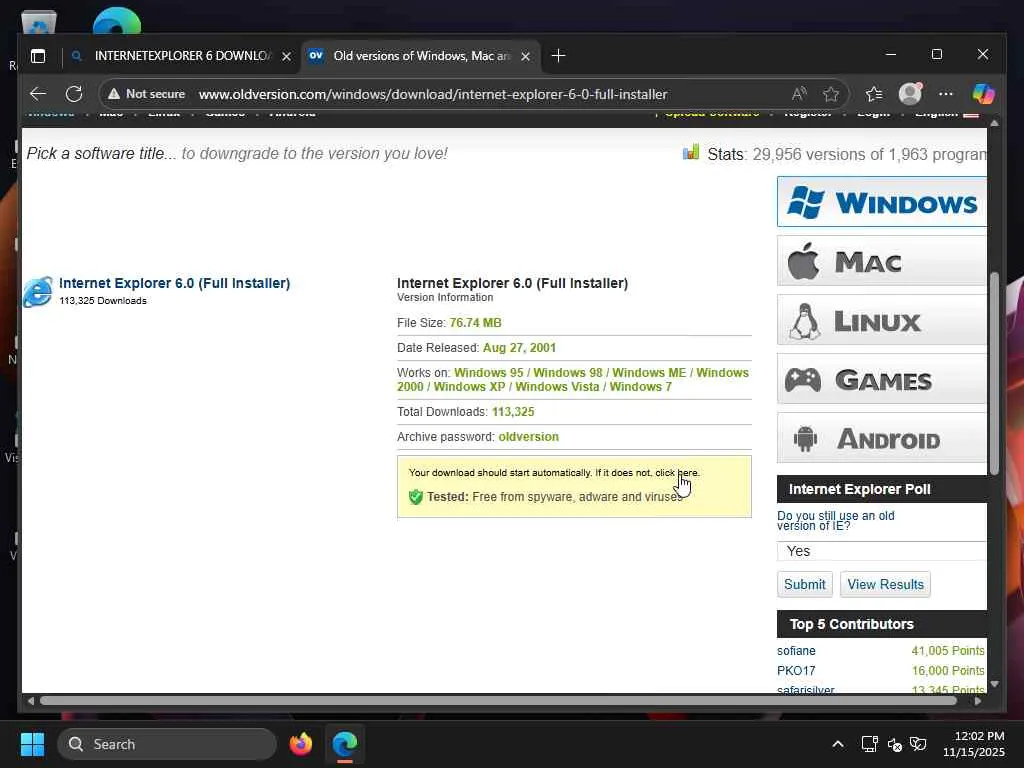Screen dimensions: 1024x768
Task: Open Internet Explorer 6.0 (Full Installer) link
Action: (x=174, y=283)
